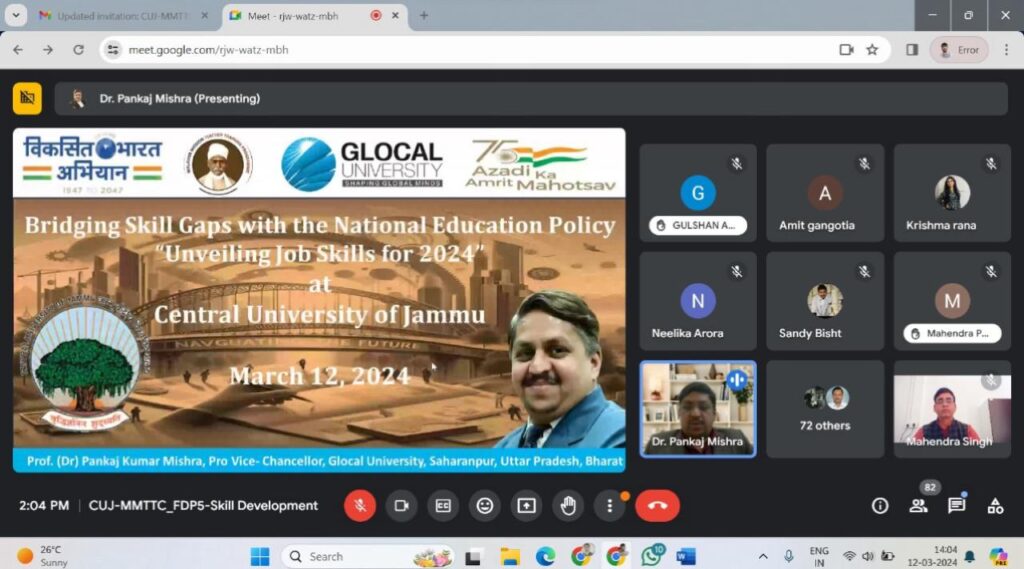Open File Explorer from taskbar
Image resolution: width=1024 pixels, height=569 pixels.
coord(509,557)
